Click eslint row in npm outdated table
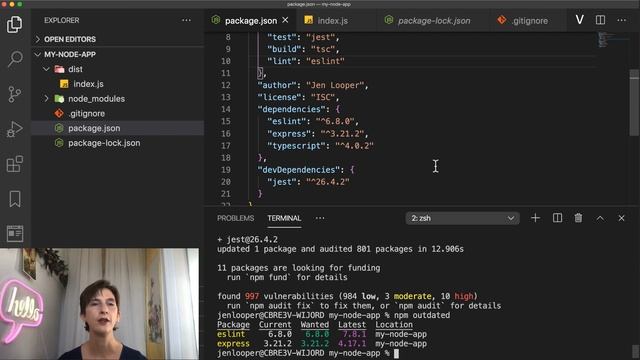The height and width of the screenshot is (360, 640). point(322,334)
